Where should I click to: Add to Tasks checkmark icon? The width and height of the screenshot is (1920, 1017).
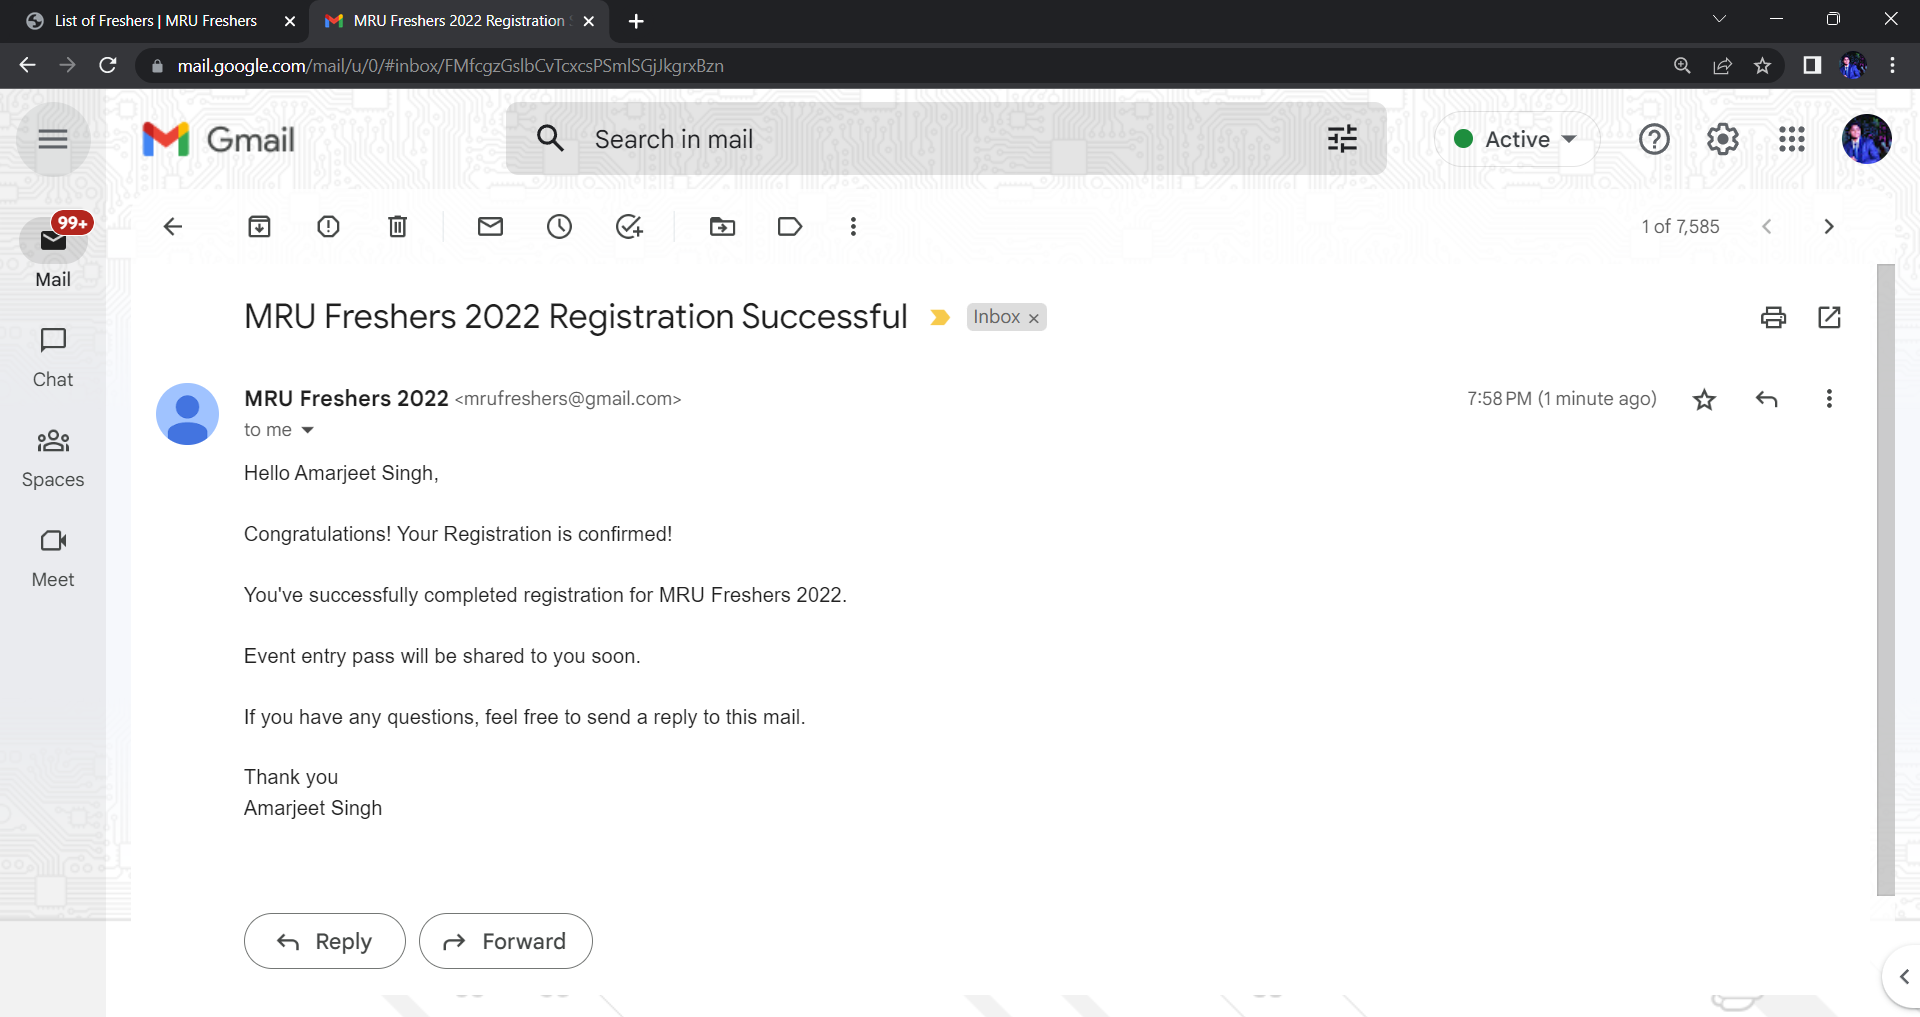pyautogui.click(x=628, y=227)
